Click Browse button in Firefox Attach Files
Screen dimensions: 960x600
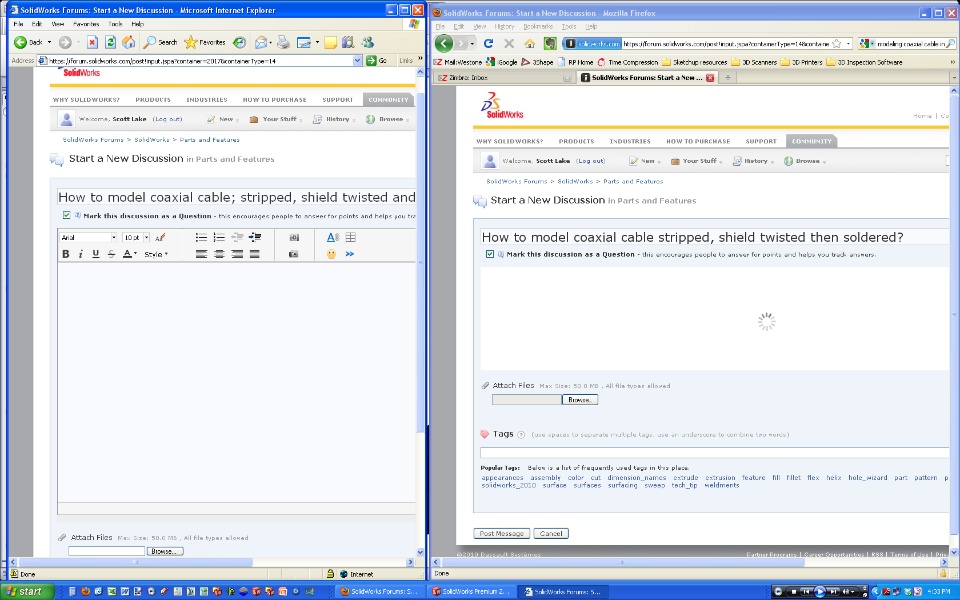pyautogui.click(x=580, y=400)
